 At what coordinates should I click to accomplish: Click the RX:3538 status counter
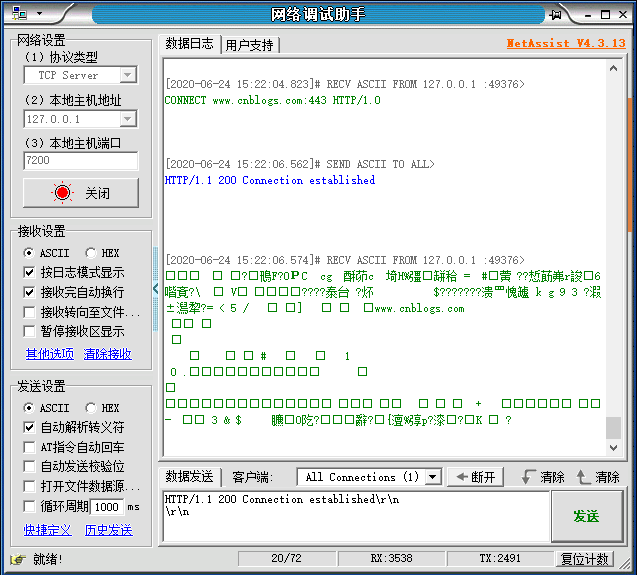tap(392, 559)
